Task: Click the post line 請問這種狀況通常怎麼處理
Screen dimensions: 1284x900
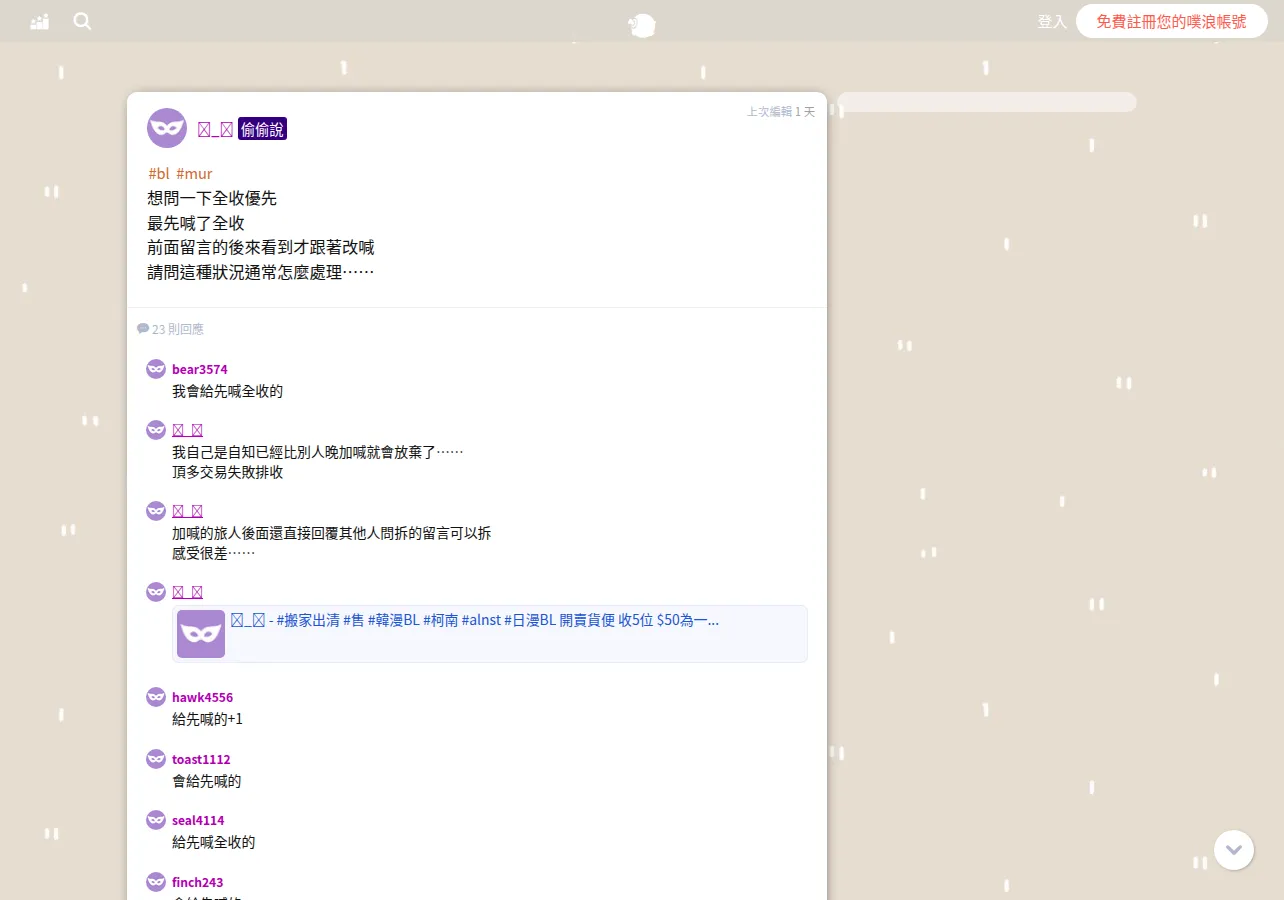Action: pyautogui.click(x=261, y=272)
